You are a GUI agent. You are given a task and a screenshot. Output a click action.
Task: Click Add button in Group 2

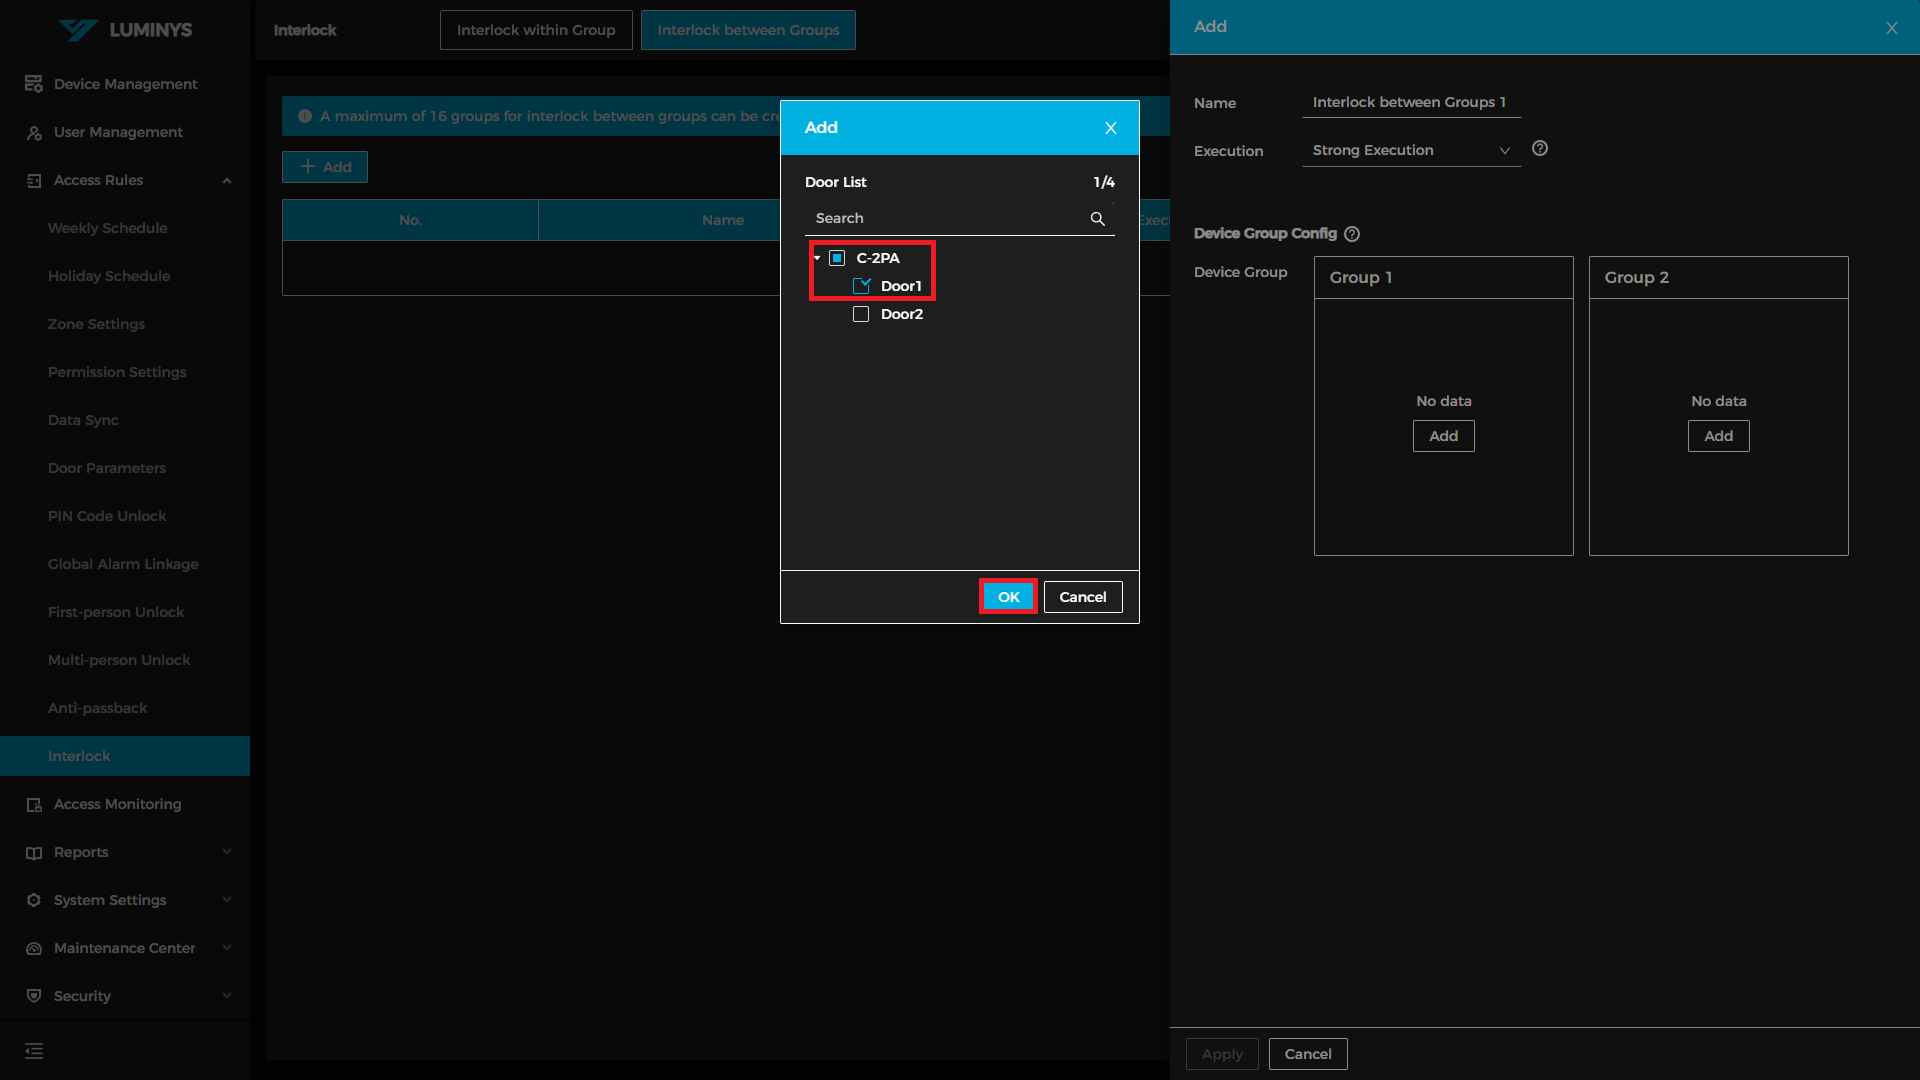pos(1718,436)
